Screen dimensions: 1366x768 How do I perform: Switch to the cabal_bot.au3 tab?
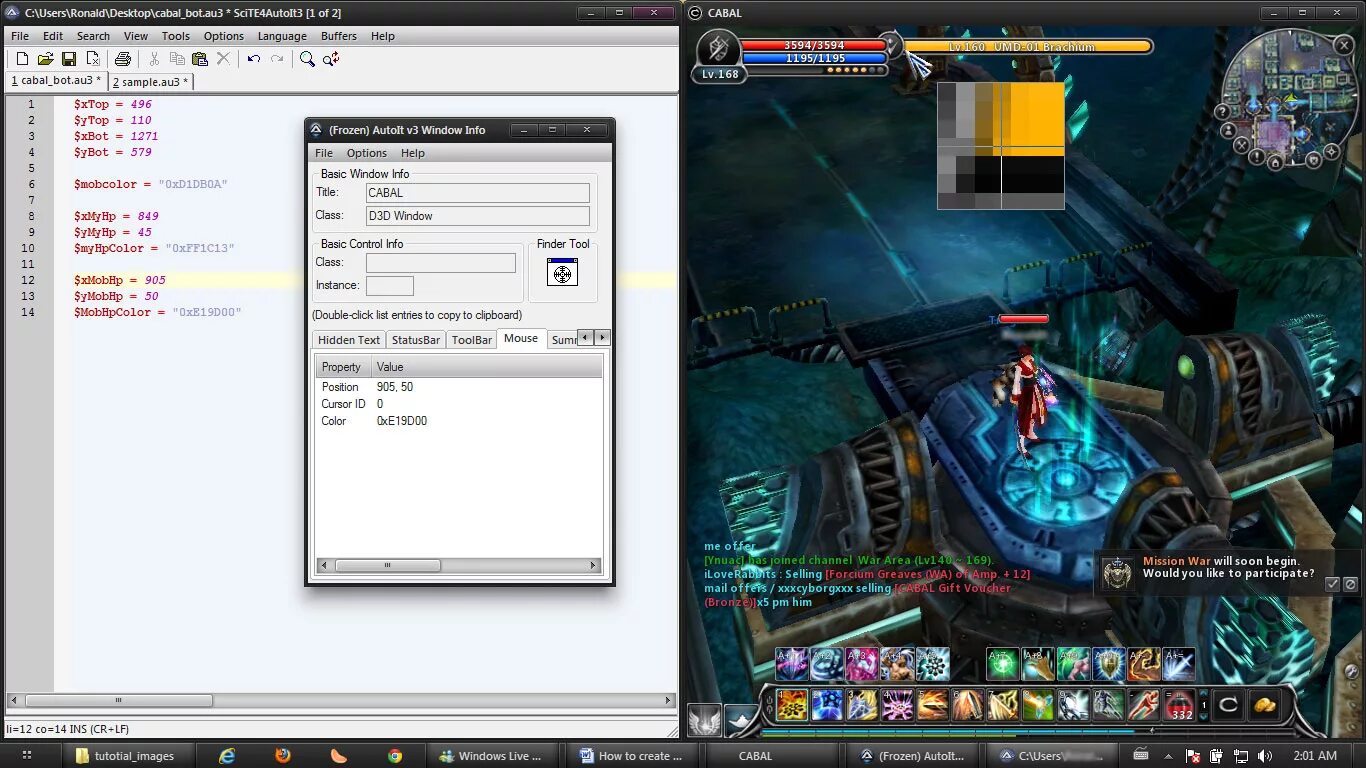click(56, 81)
